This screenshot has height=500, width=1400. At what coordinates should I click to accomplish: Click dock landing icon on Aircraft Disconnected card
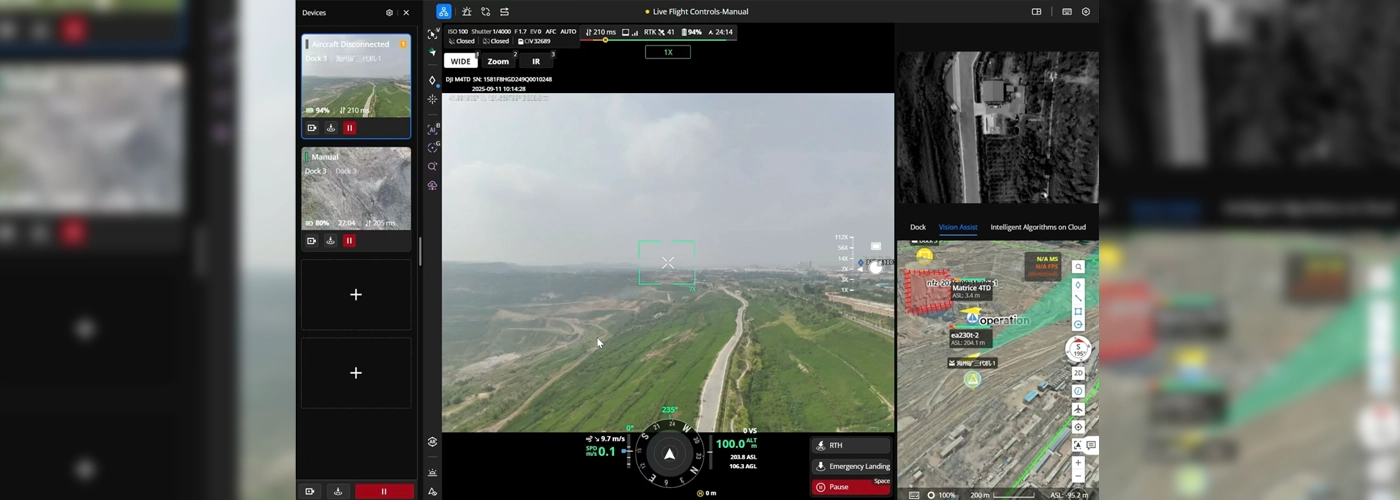pos(331,128)
